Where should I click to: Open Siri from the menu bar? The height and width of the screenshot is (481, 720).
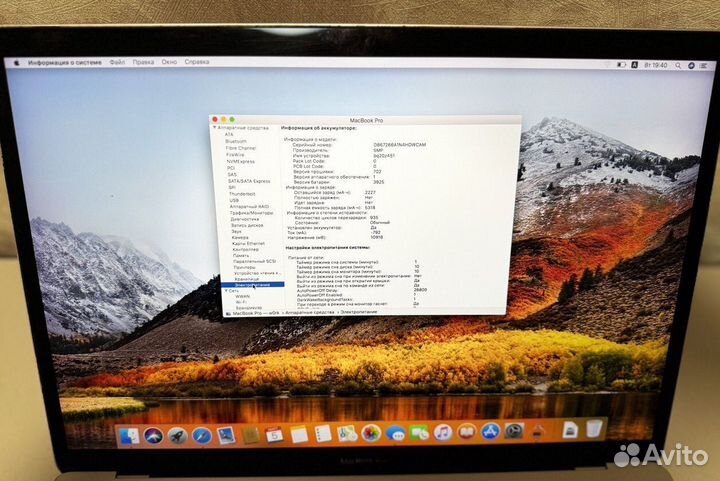[691, 66]
